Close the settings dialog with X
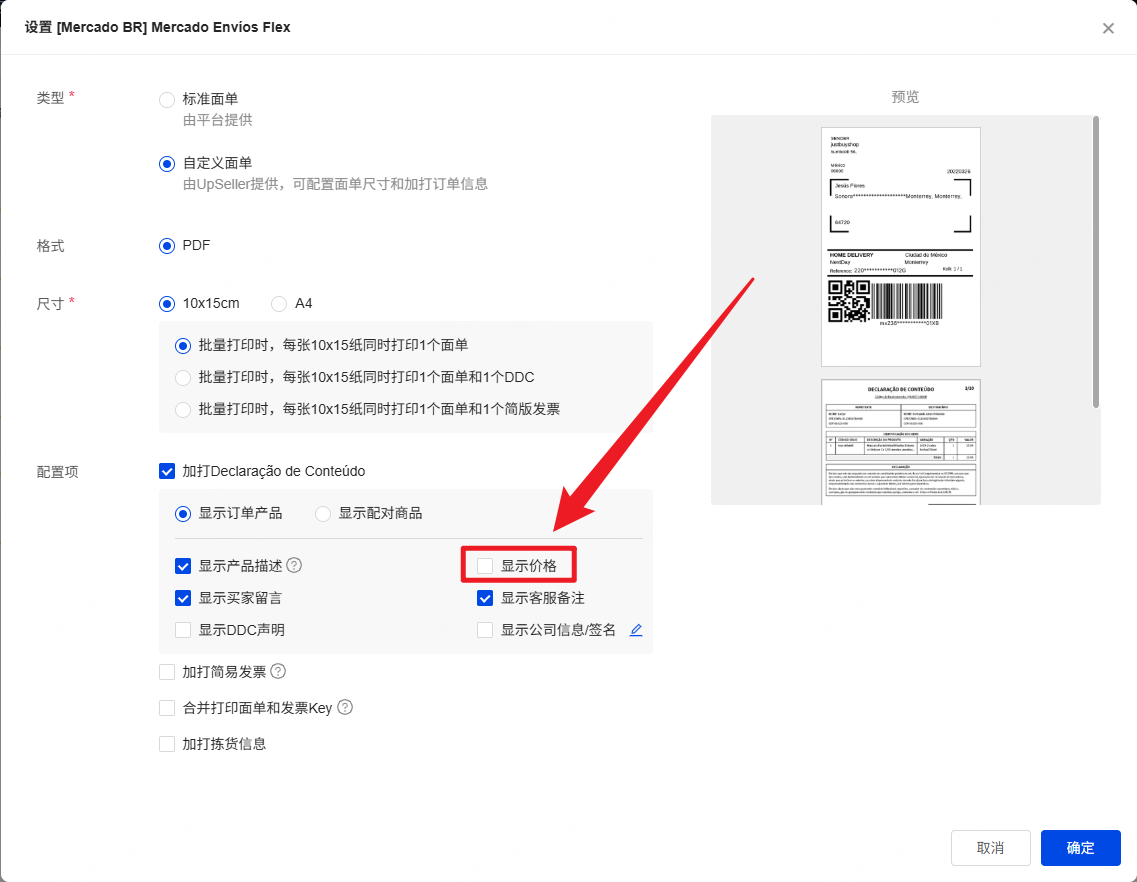Screen dimensions: 1137x882 [x=1108, y=28]
